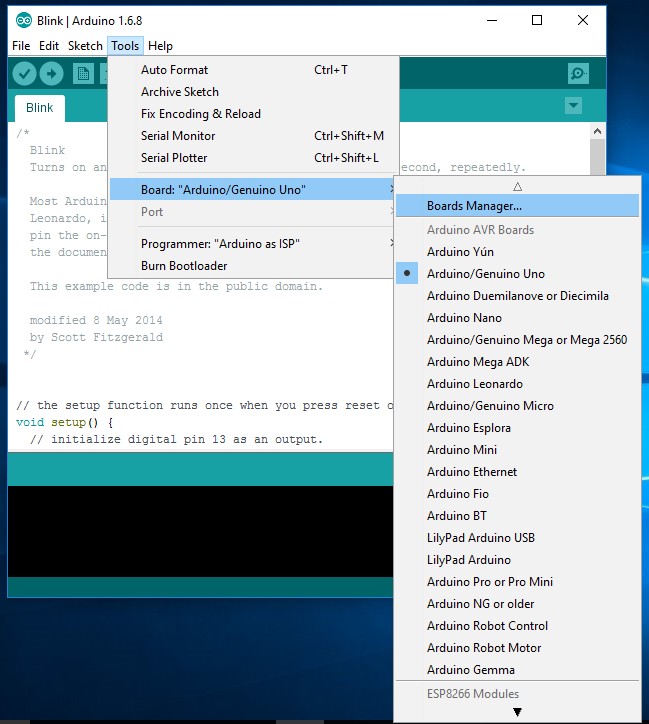Click the 'modified 8 May 2014' comment line
This screenshot has height=724, width=649.
point(96,320)
